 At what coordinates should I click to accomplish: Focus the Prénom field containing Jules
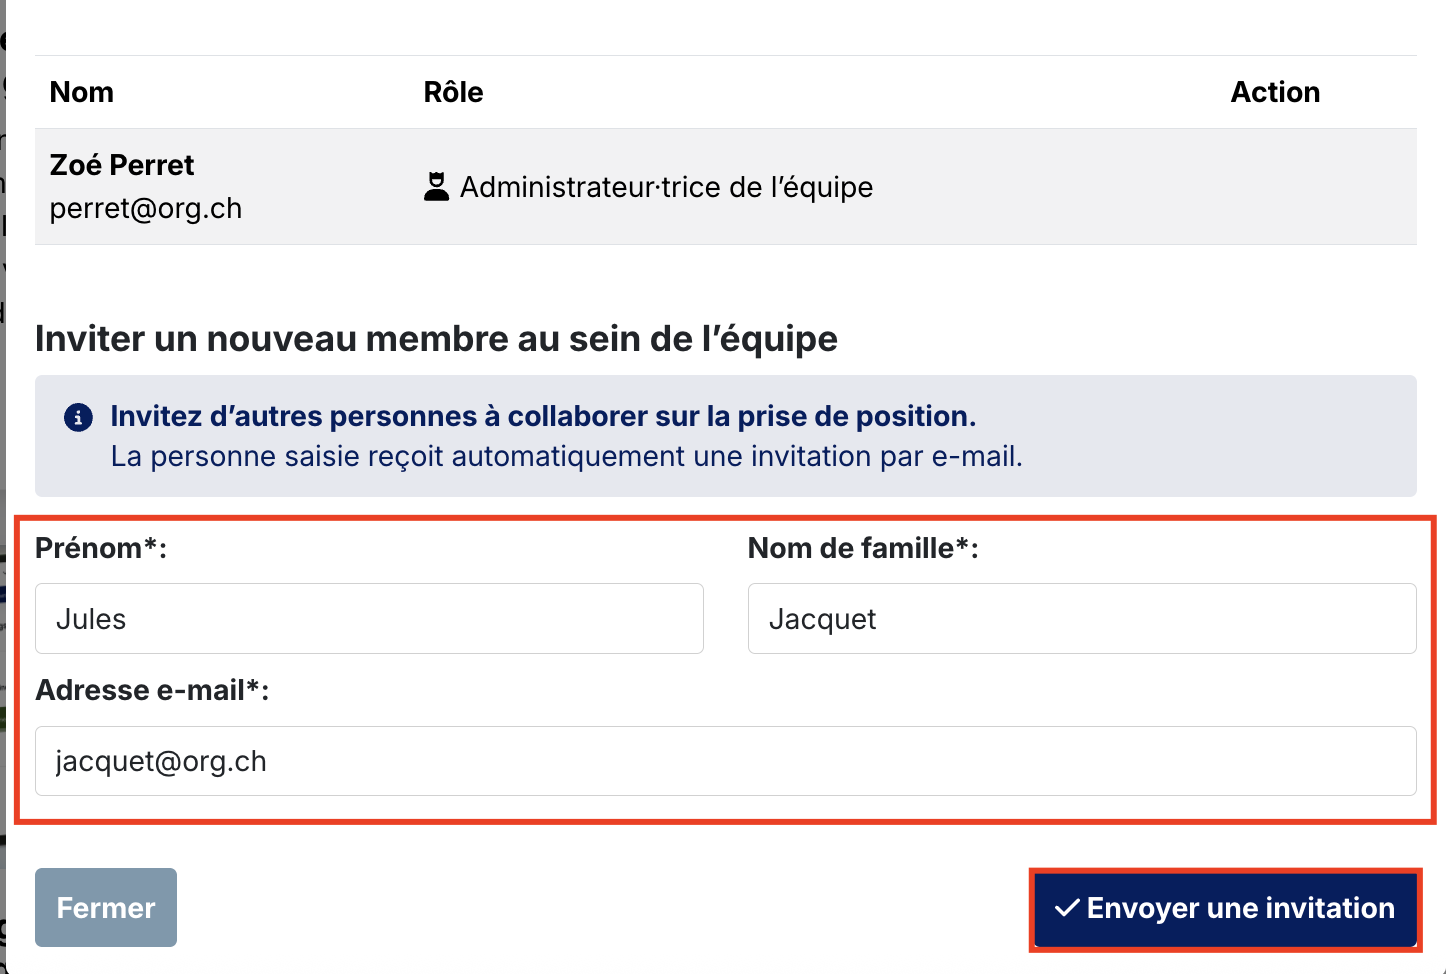(x=369, y=619)
